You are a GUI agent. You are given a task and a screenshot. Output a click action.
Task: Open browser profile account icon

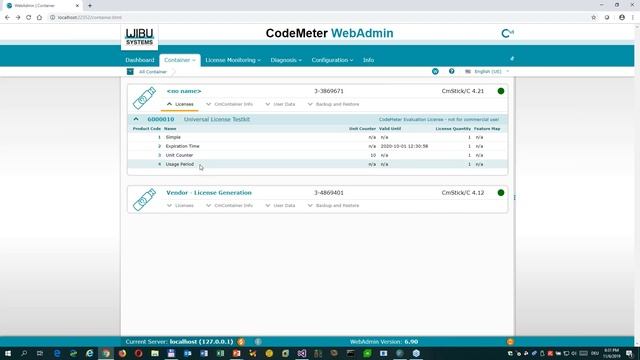pyautogui.click(x=622, y=18)
